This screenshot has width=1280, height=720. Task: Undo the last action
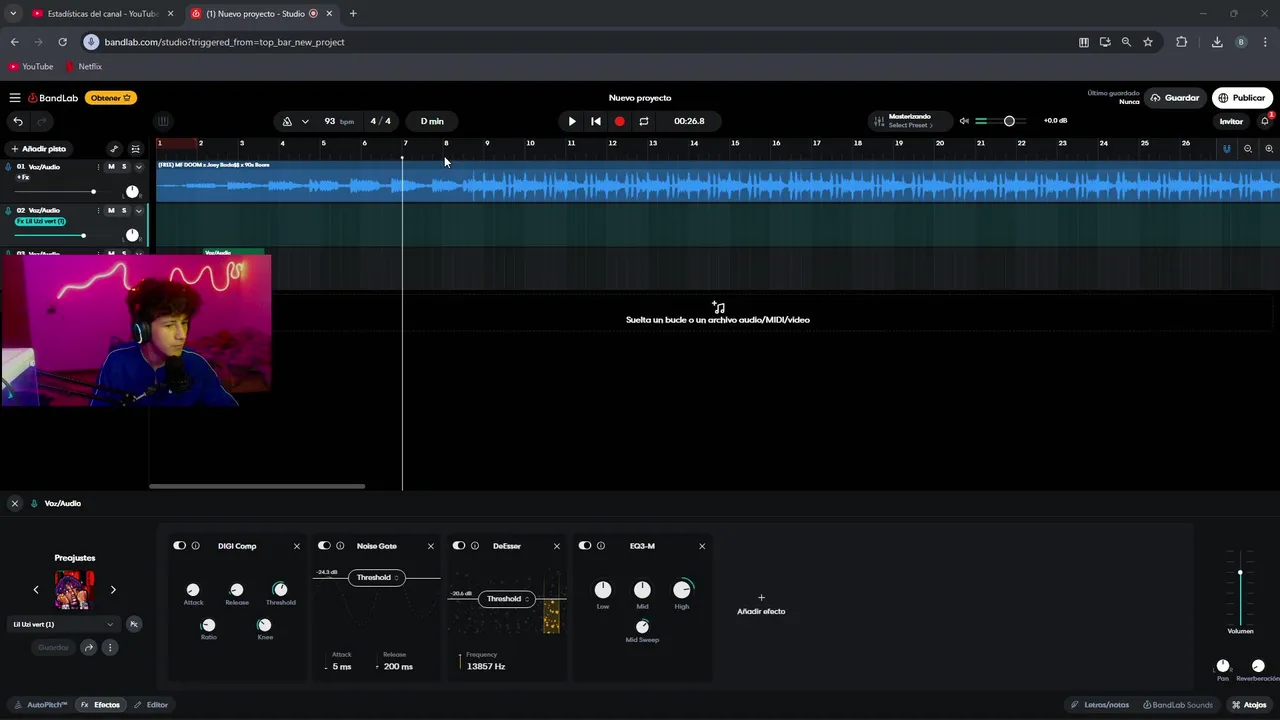(x=18, y=121)
